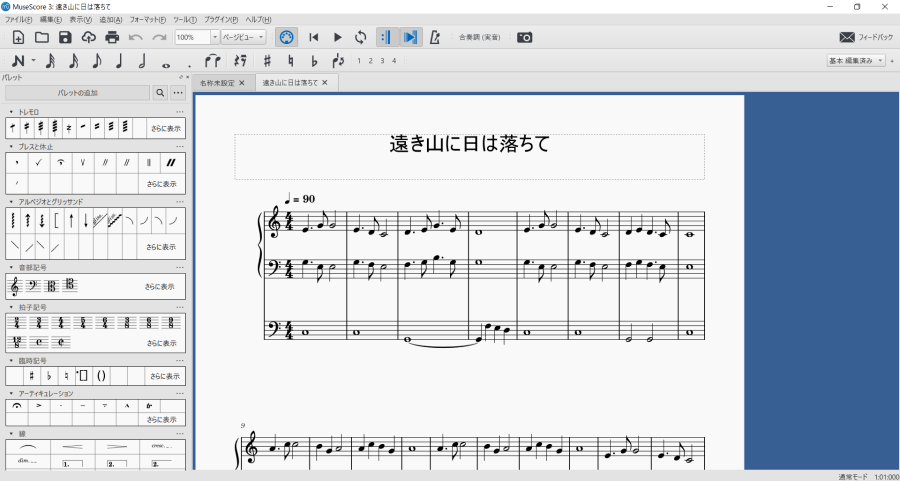The image size is (900, 481).
Task: Apply flat accidental from note toolbar
Action: tap(314, 60)
